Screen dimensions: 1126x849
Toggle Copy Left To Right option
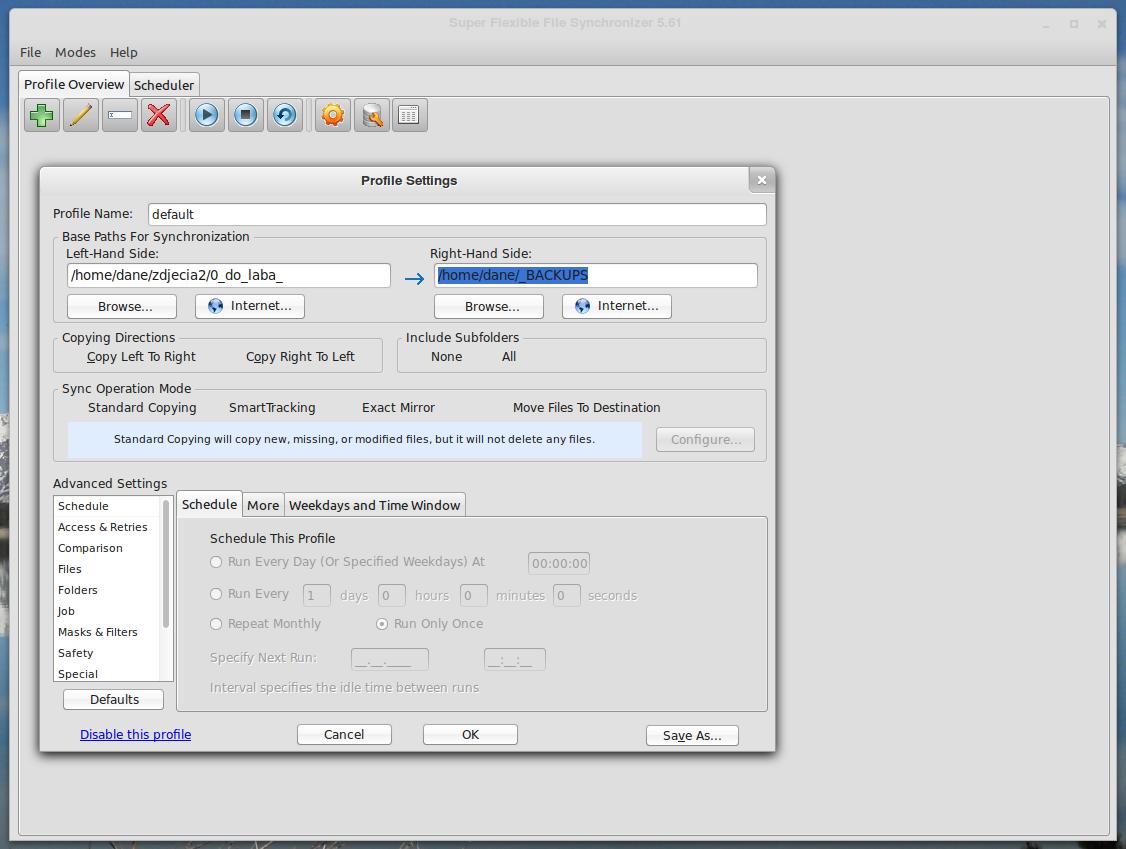click(141, 356)
